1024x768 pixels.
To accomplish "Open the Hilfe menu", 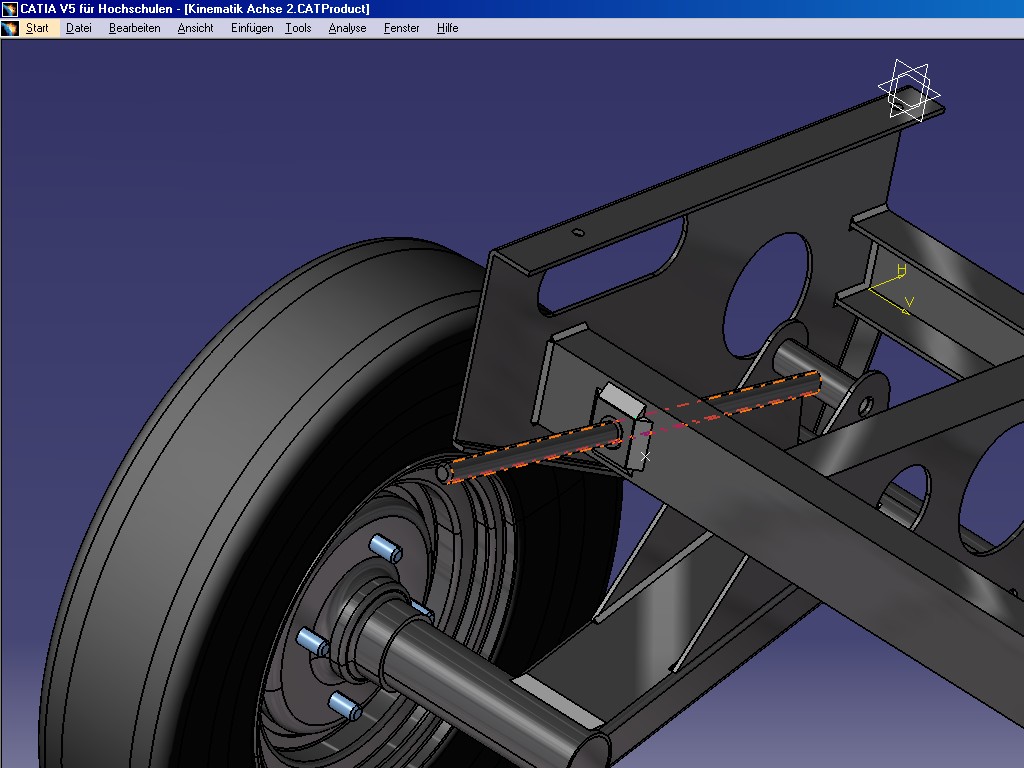I will (x=447, y=28).
